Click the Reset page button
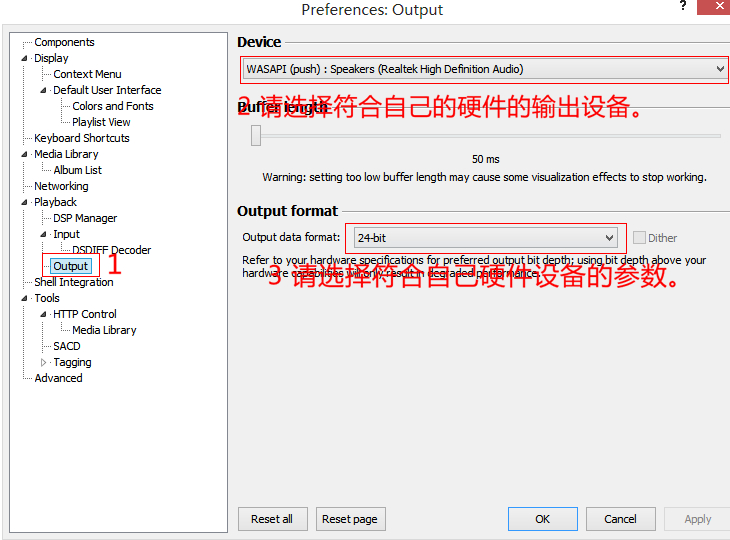 [350, 519]
